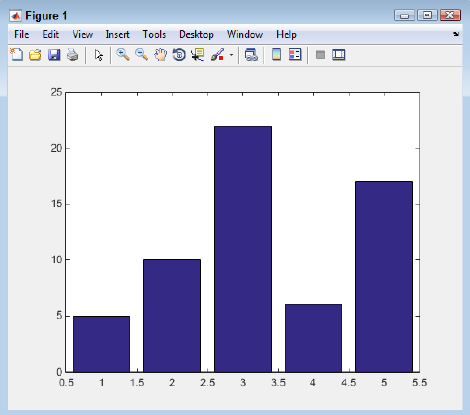
Task: Click the Link Plot icon
Action: [x=251, y=55]
